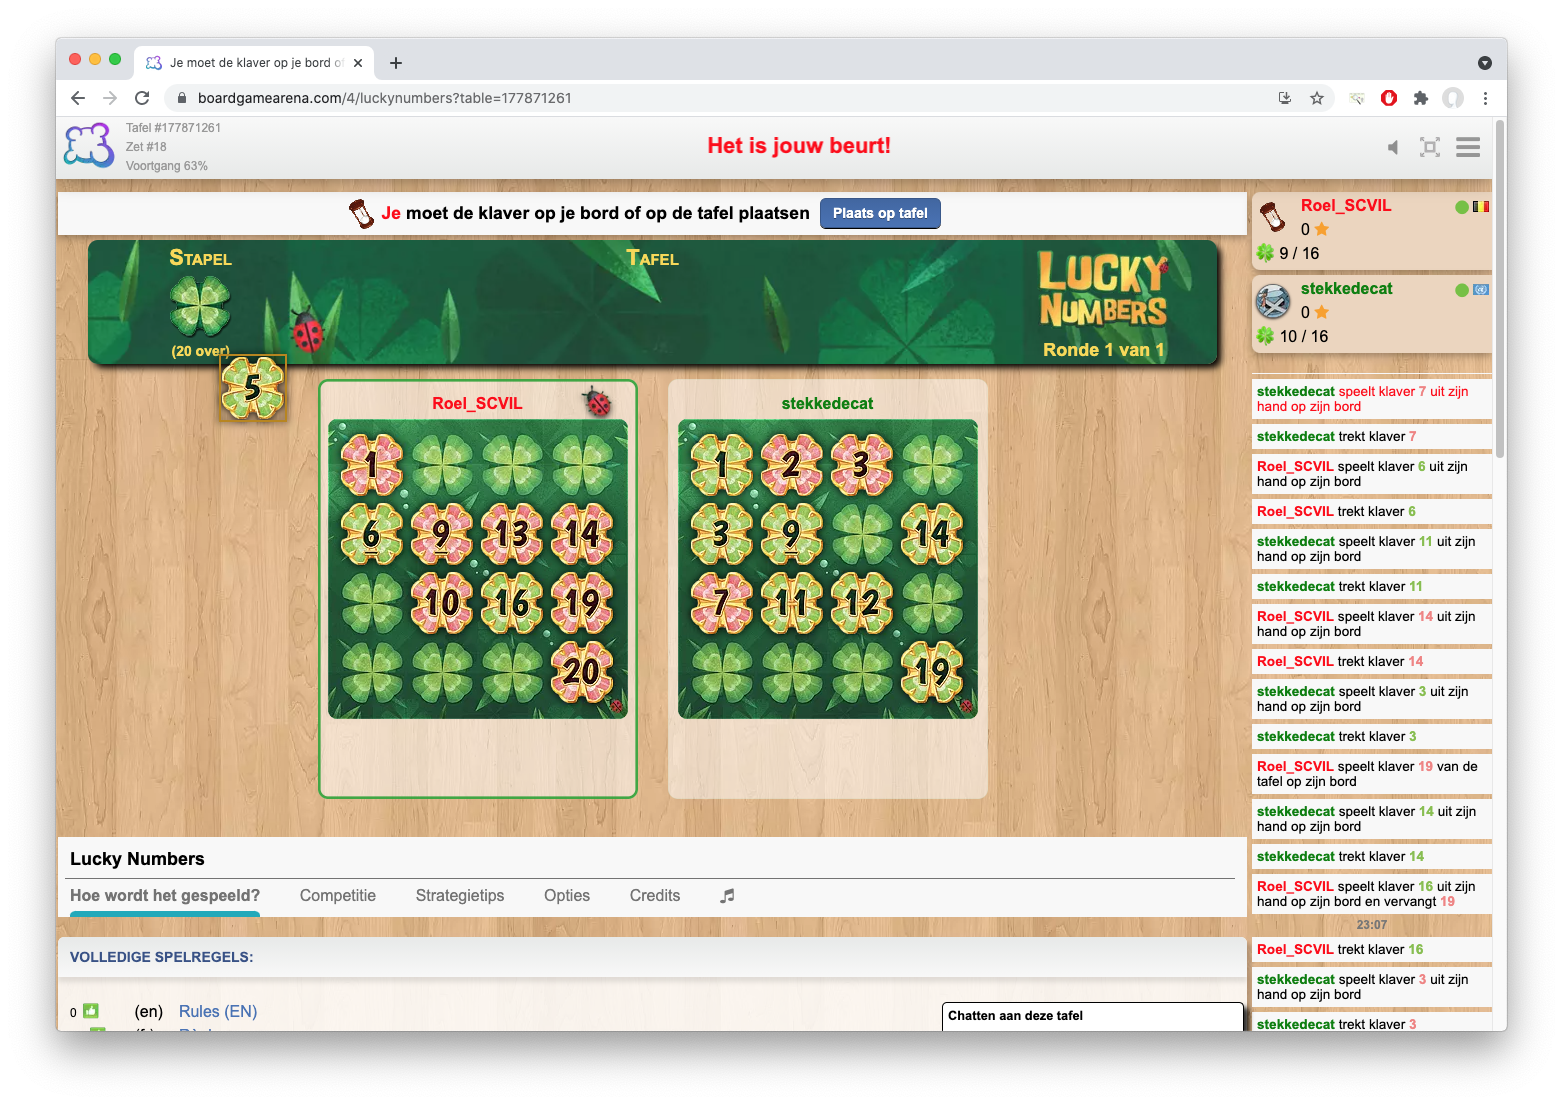This screenshot has height=1105, width=1563.
Task: Click Roel_SCVIL name above the board
Action: (x=477, y=404)
